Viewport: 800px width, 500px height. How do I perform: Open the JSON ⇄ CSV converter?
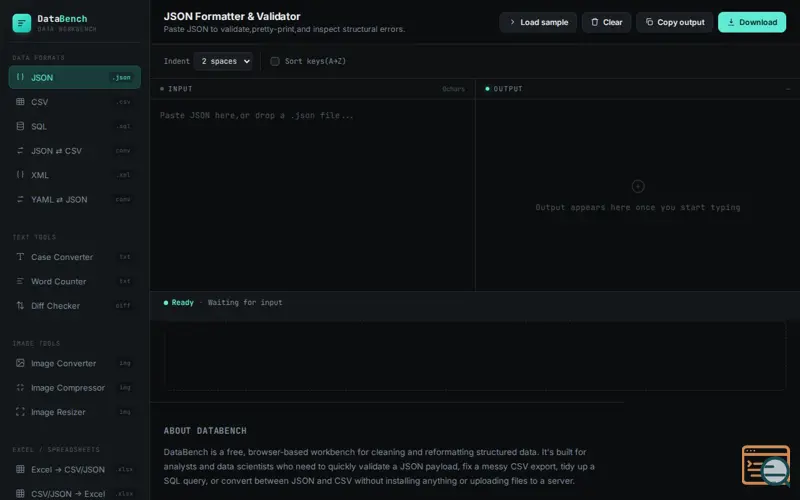coord(74,151)
